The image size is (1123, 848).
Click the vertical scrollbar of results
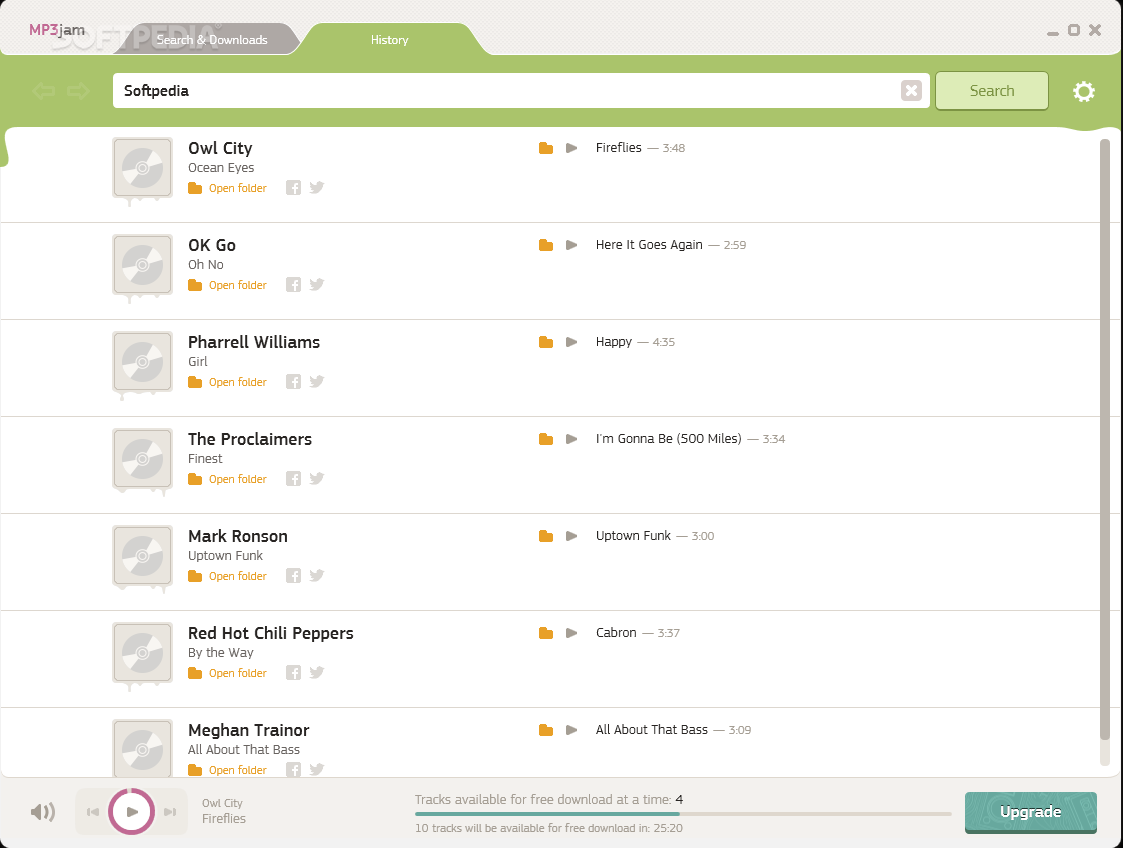[1104, 440]
